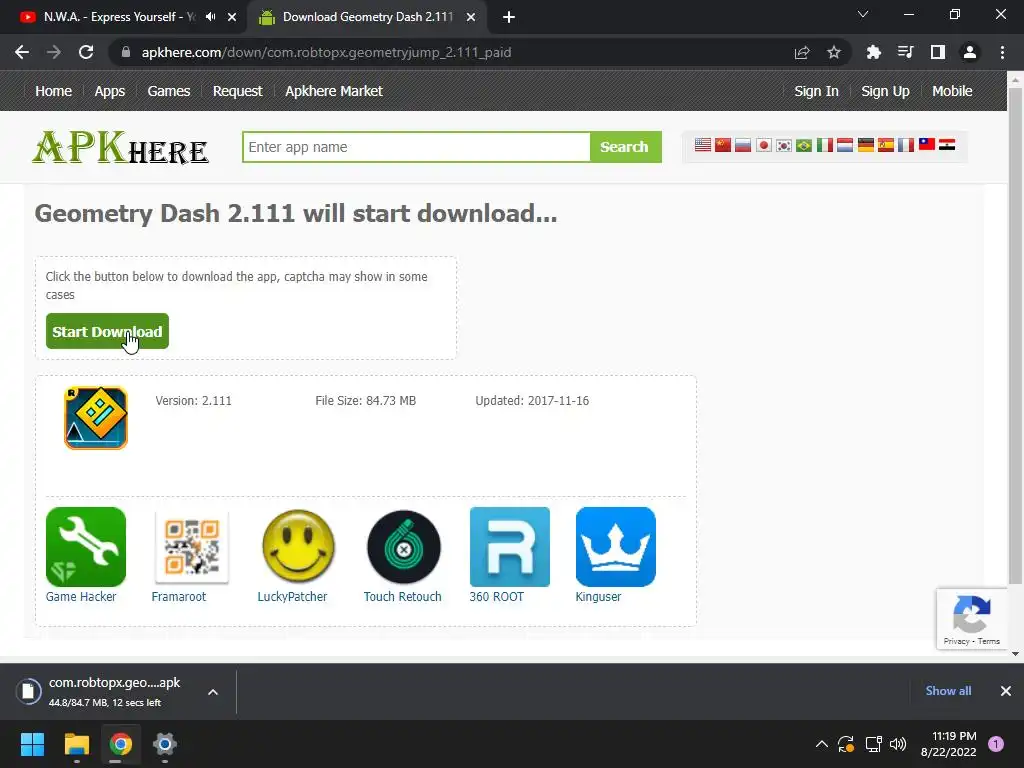Choose the Brazil flag language
Screen dimensions: 1024x768
coord(804,145)
